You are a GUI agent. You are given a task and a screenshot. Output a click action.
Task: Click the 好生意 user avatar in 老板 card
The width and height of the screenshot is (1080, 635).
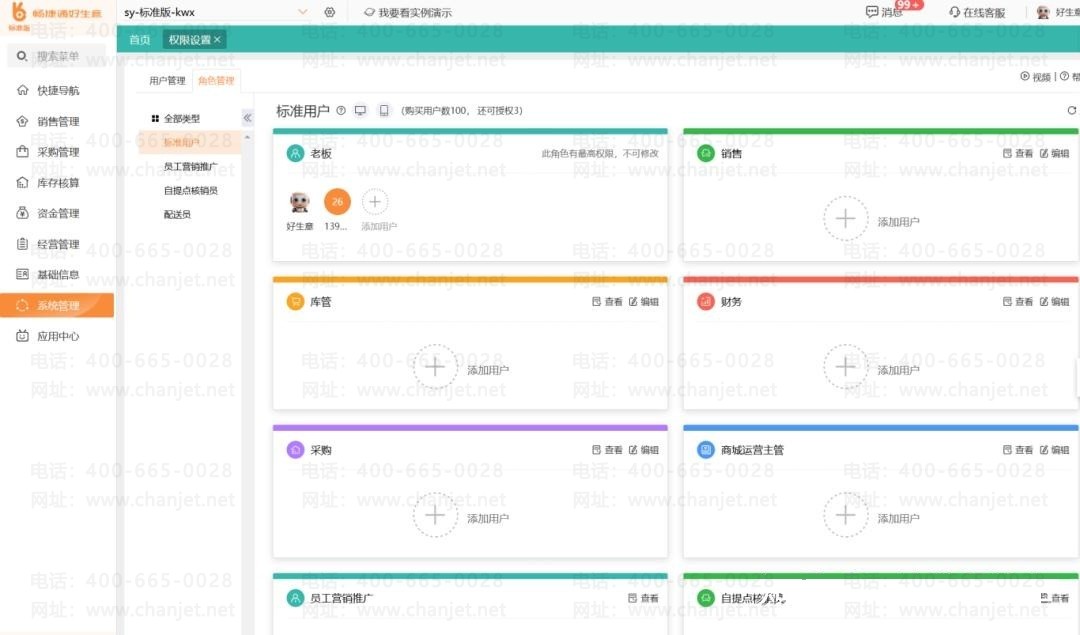point(300,202)
